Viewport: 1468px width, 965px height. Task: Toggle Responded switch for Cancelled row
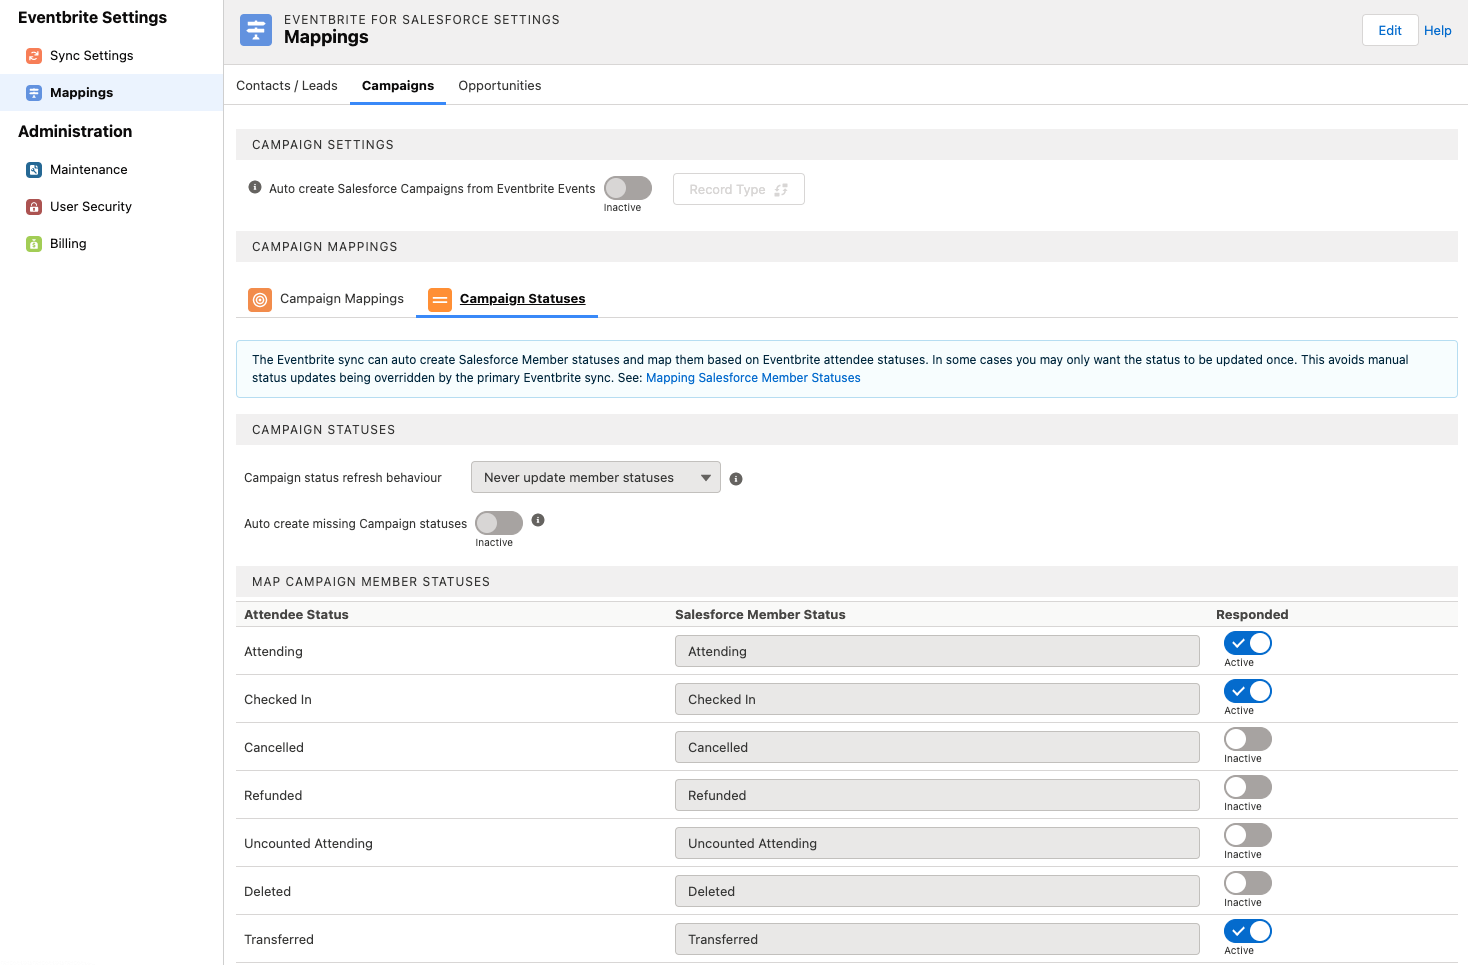(x=1248, y=739)
